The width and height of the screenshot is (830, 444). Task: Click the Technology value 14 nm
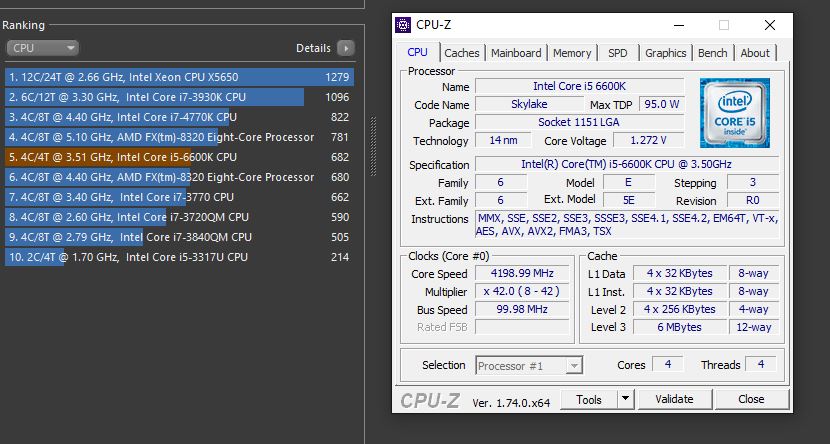pos(503,140)
